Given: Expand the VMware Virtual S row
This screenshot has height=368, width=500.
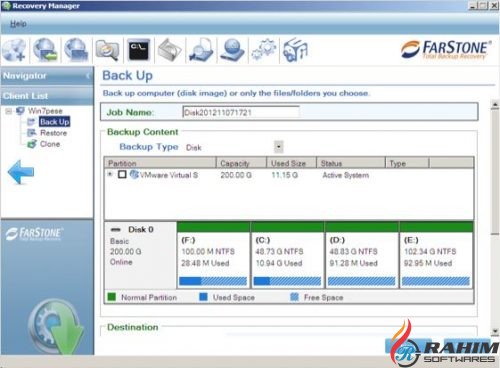Looking at the screenshot, I should (110, 174).
